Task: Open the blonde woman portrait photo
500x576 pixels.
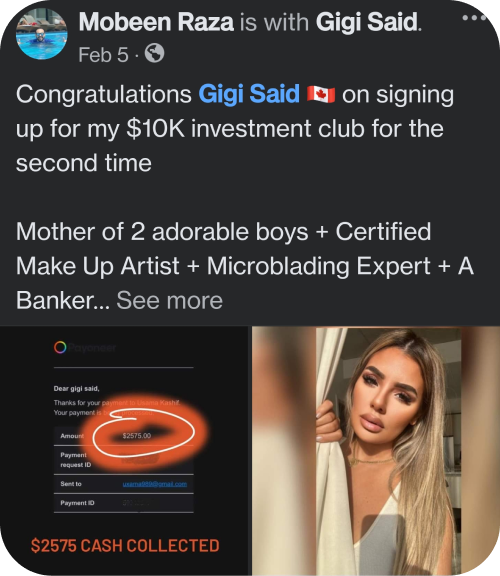Action: coord(376,450)
